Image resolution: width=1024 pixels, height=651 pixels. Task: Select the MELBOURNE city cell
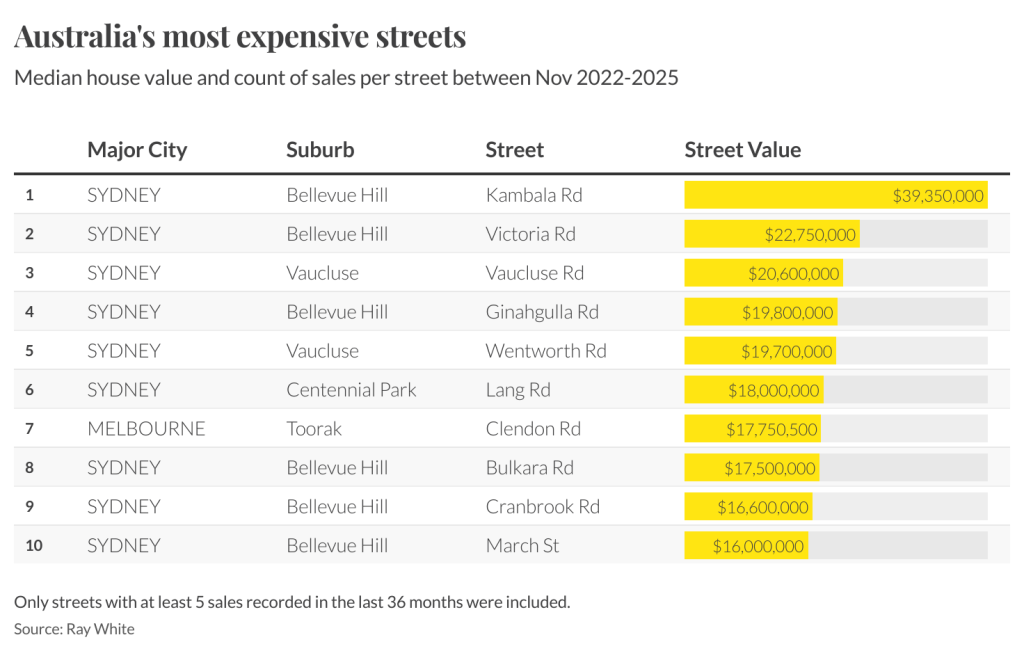pyautogui.click(x=146, y=429)
